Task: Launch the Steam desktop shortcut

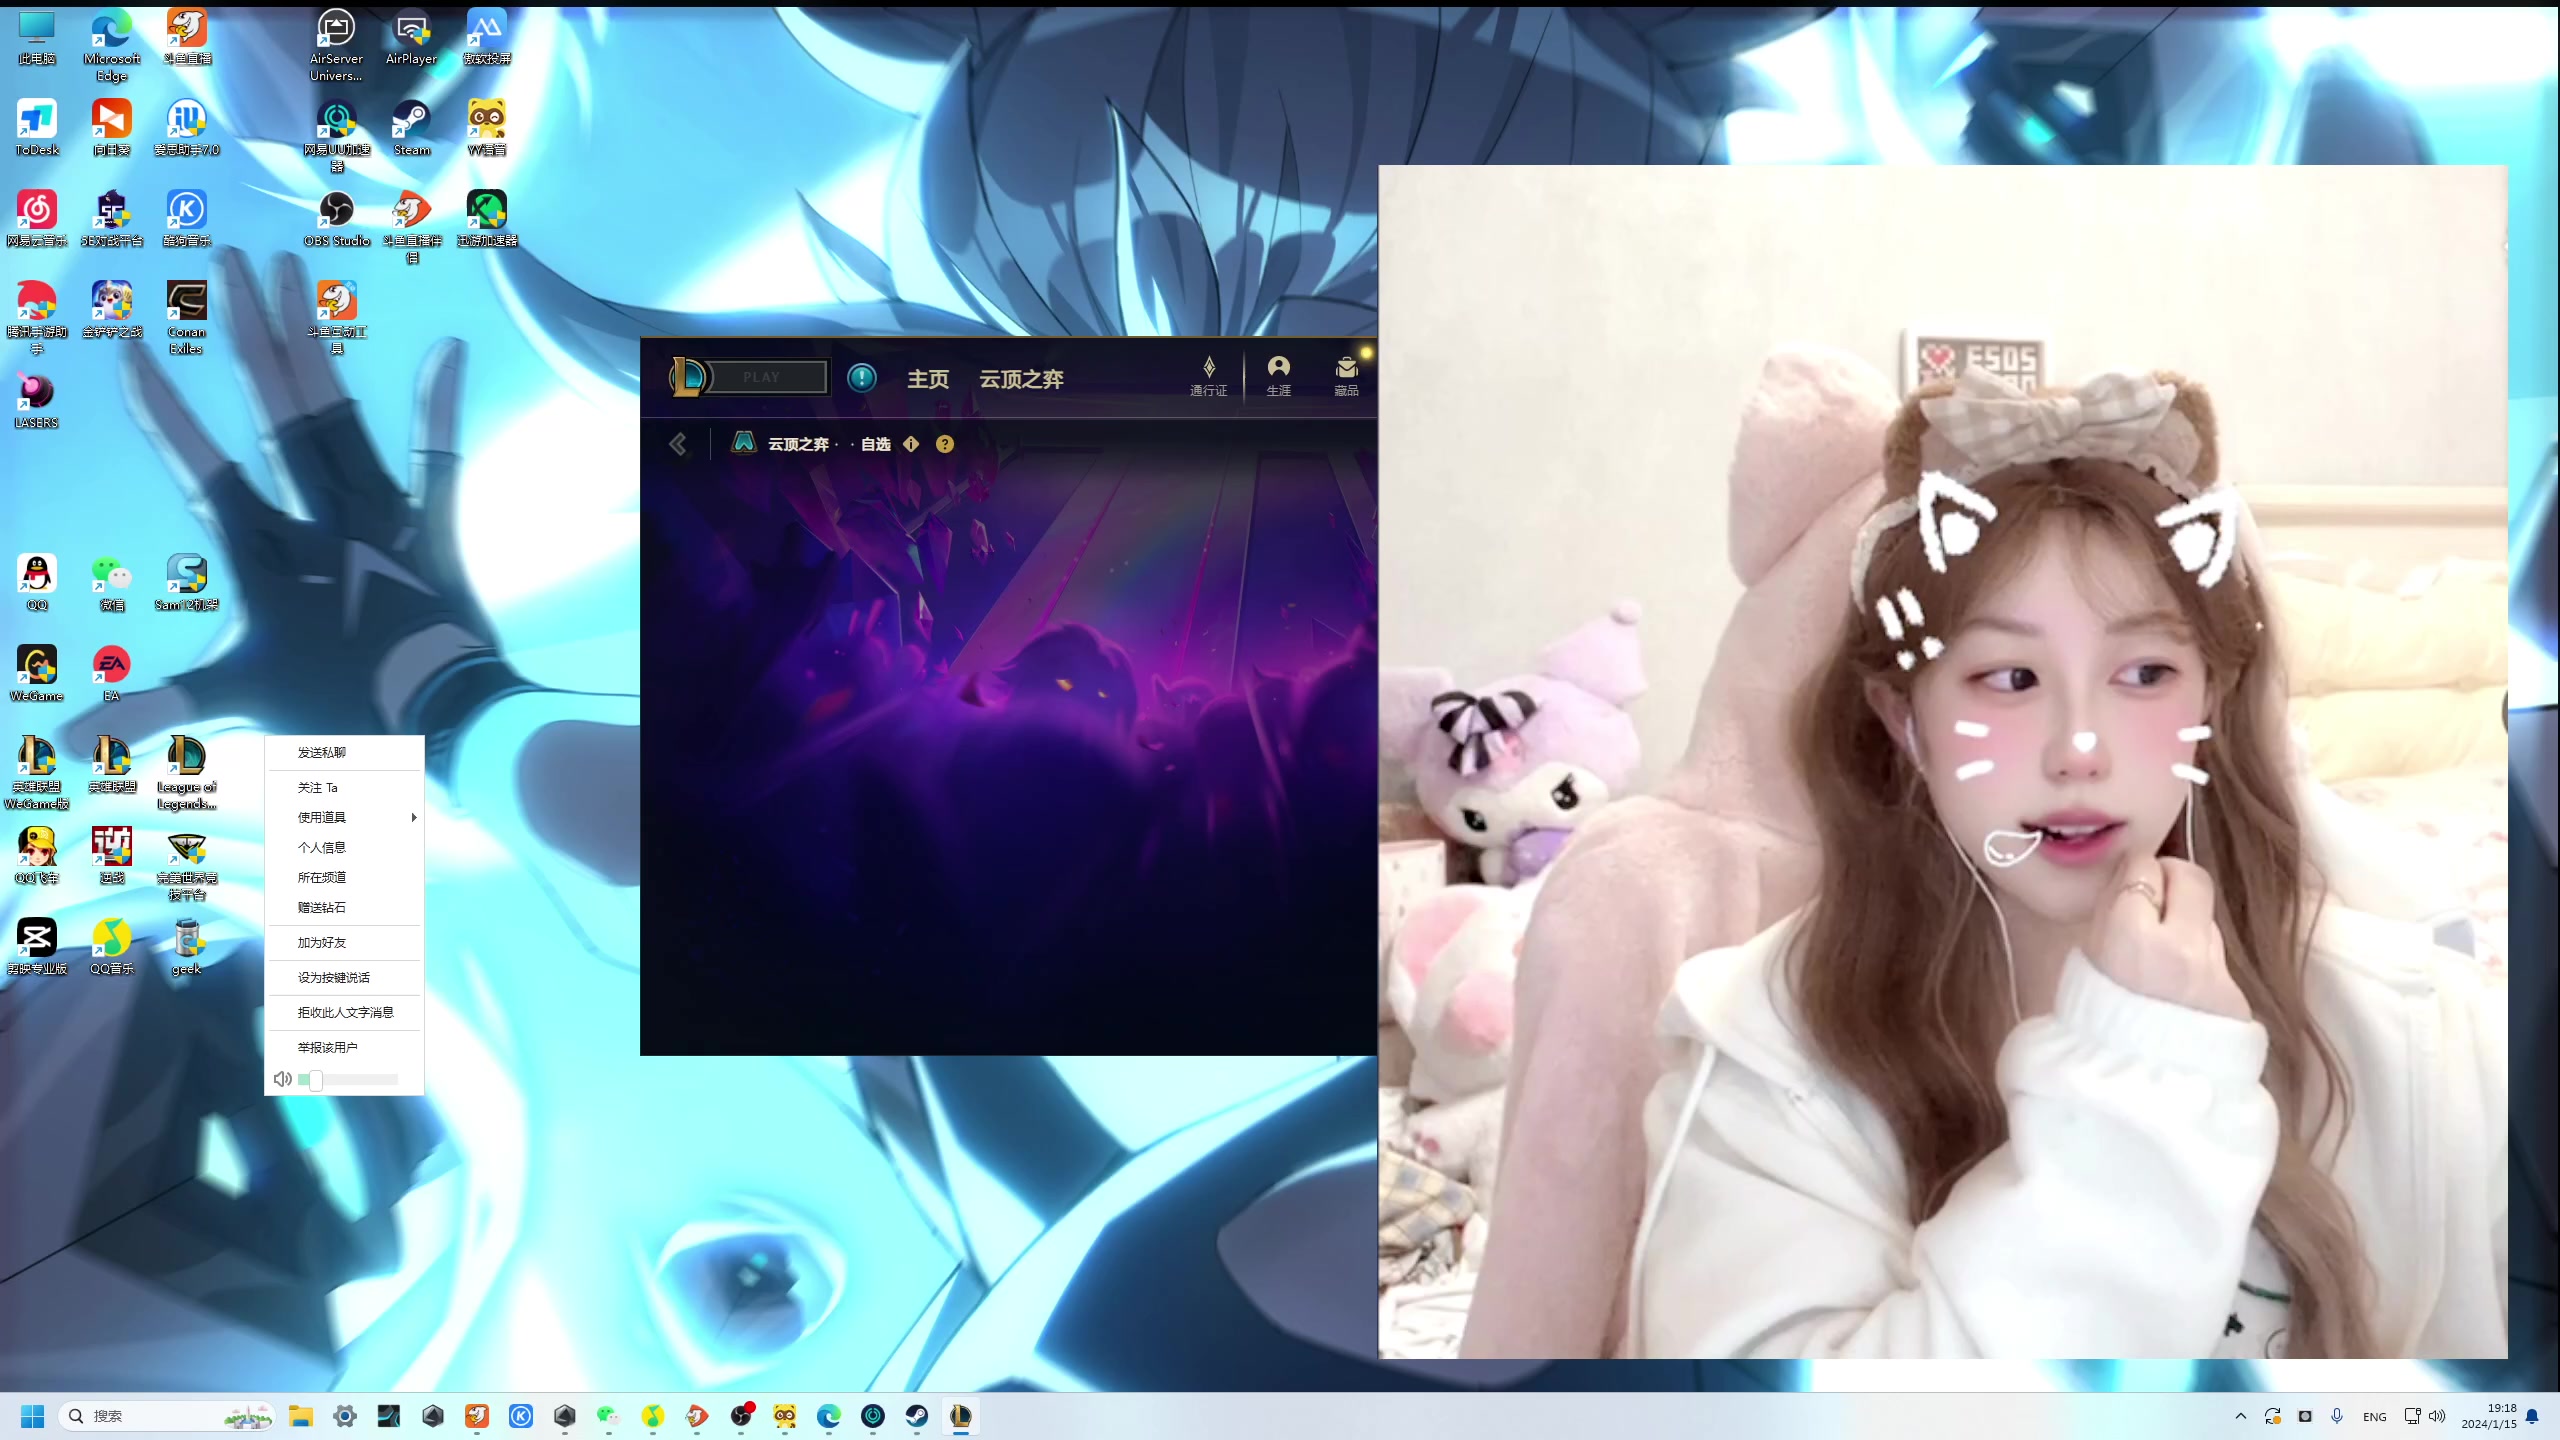Action: 412,128
